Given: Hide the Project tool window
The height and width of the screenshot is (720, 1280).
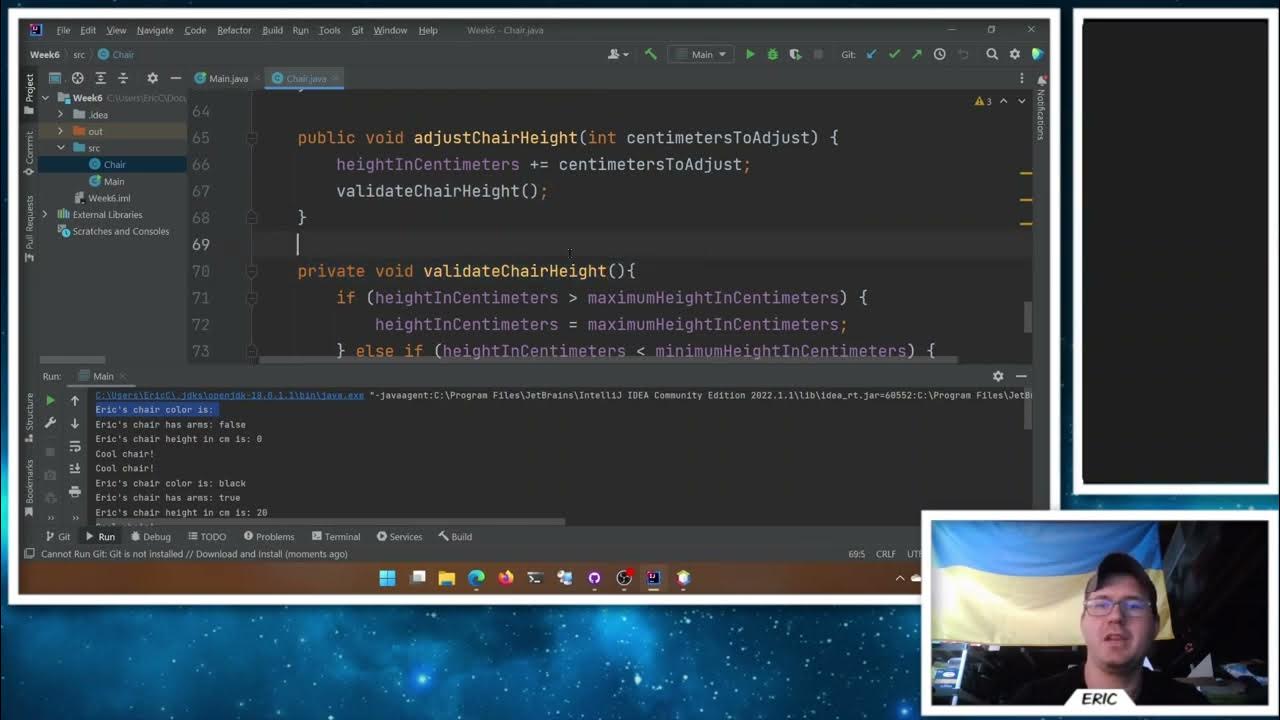Looking at the screenshot, I should tap(175, 78).
